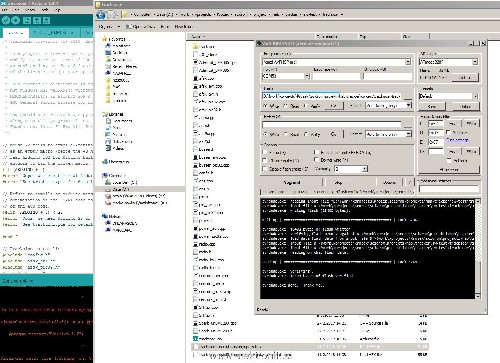Click the Bit selector button under fuses
The width and height of the screenshot is (500, 363).
click(449, 170)
